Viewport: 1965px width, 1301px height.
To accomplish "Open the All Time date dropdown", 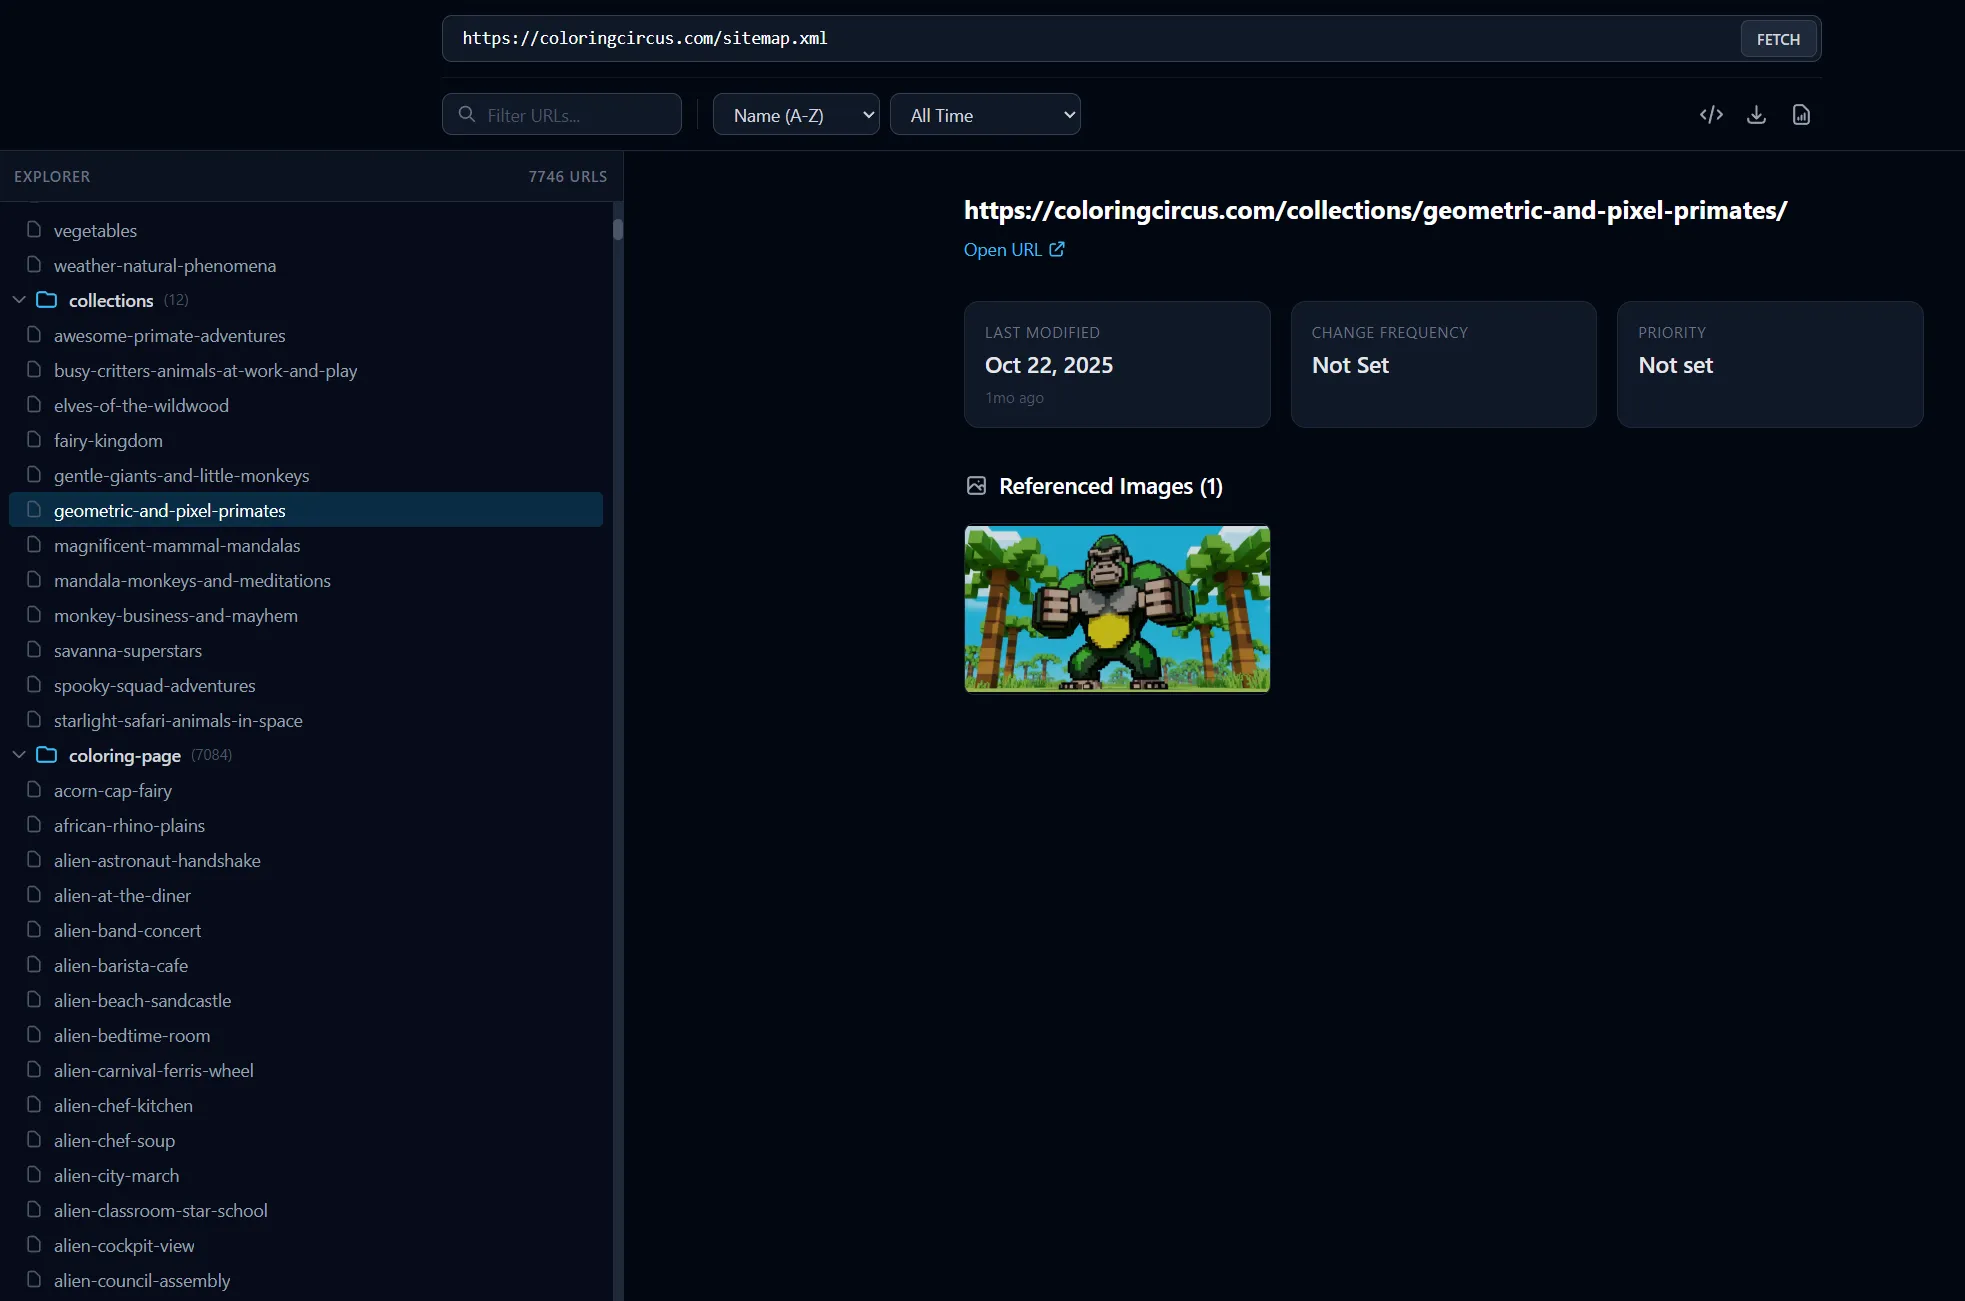I will point(985,115).
